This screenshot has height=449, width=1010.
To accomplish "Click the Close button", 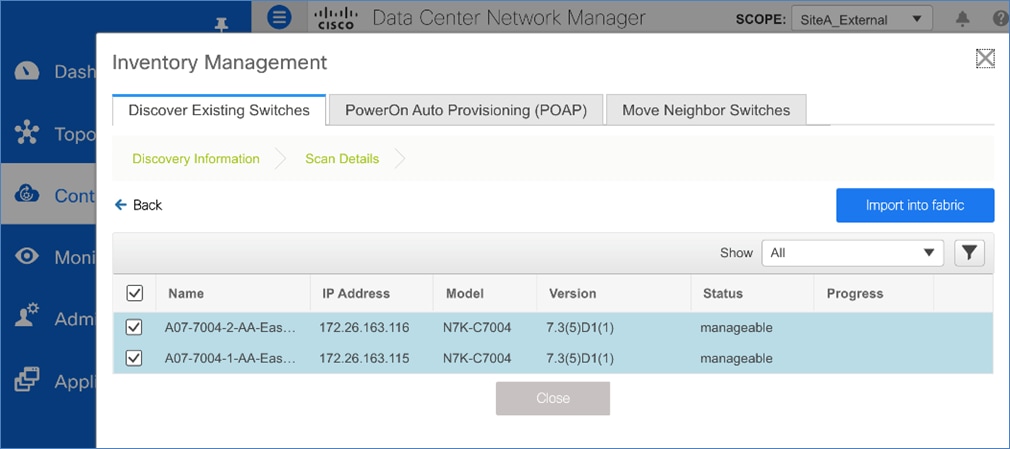I will [x=553, y=398].
